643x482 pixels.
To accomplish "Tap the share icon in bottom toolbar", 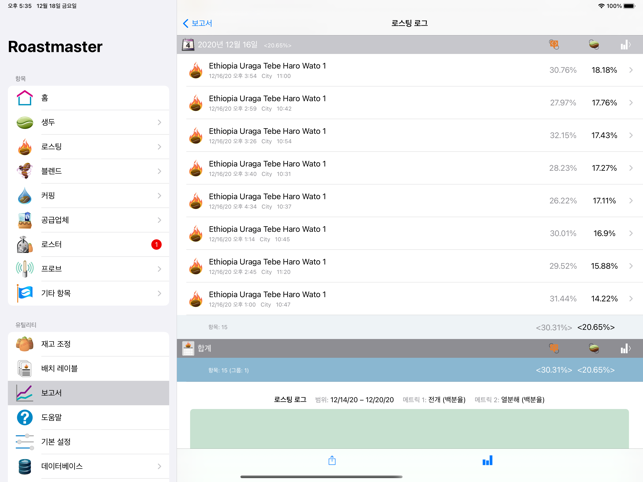I will coord(332,461).
